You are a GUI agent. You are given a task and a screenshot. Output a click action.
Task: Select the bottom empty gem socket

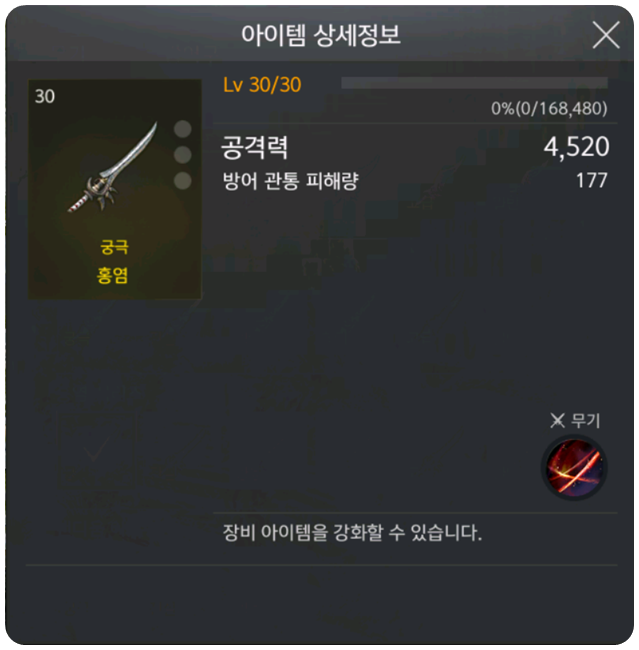(182, 181)
